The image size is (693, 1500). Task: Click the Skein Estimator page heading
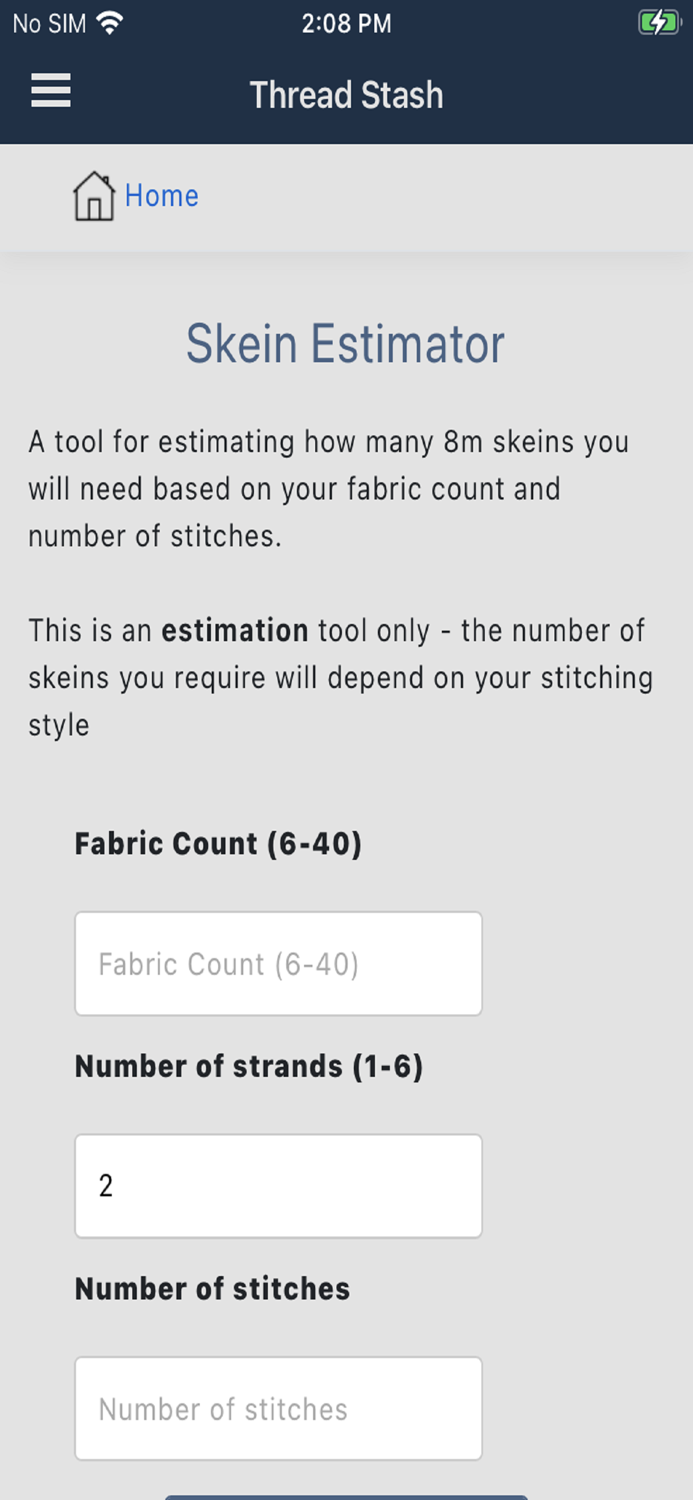click(344, 344)
